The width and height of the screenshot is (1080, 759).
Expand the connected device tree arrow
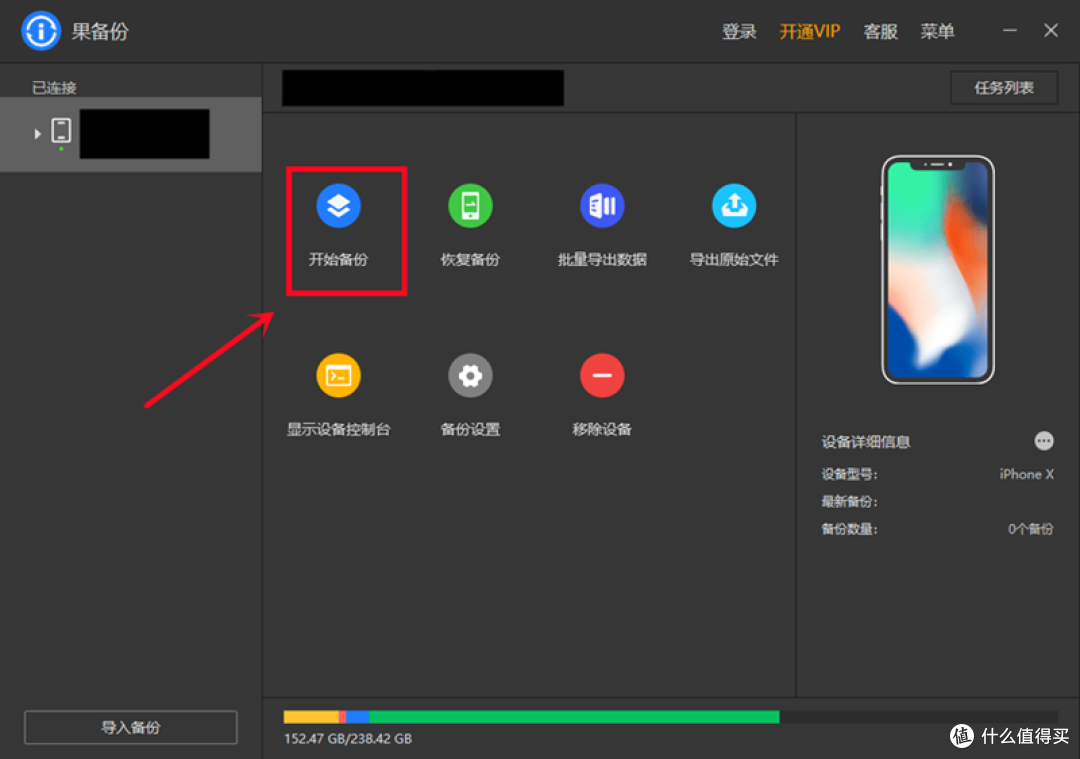(37, 134)
